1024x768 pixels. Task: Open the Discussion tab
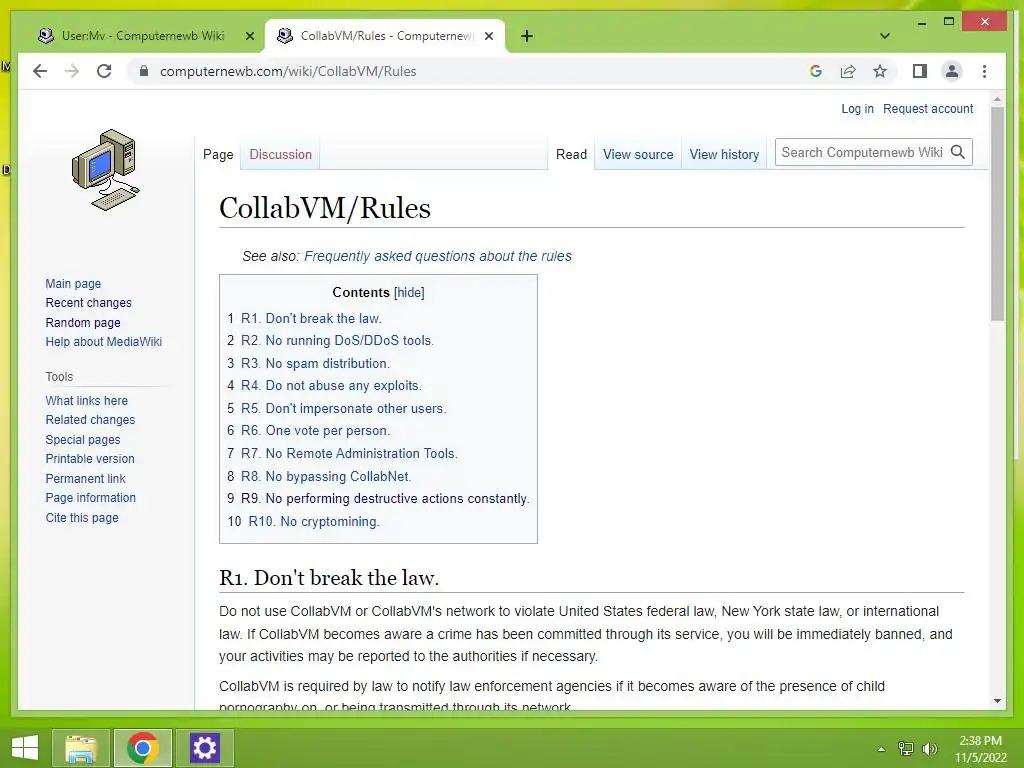pos(280,154)
